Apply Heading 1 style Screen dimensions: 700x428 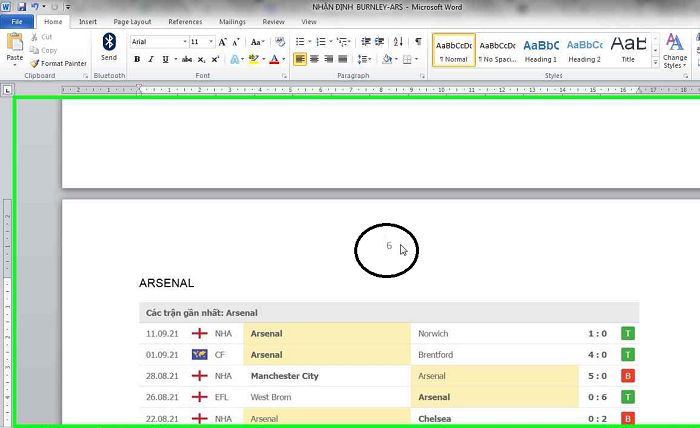541,50
